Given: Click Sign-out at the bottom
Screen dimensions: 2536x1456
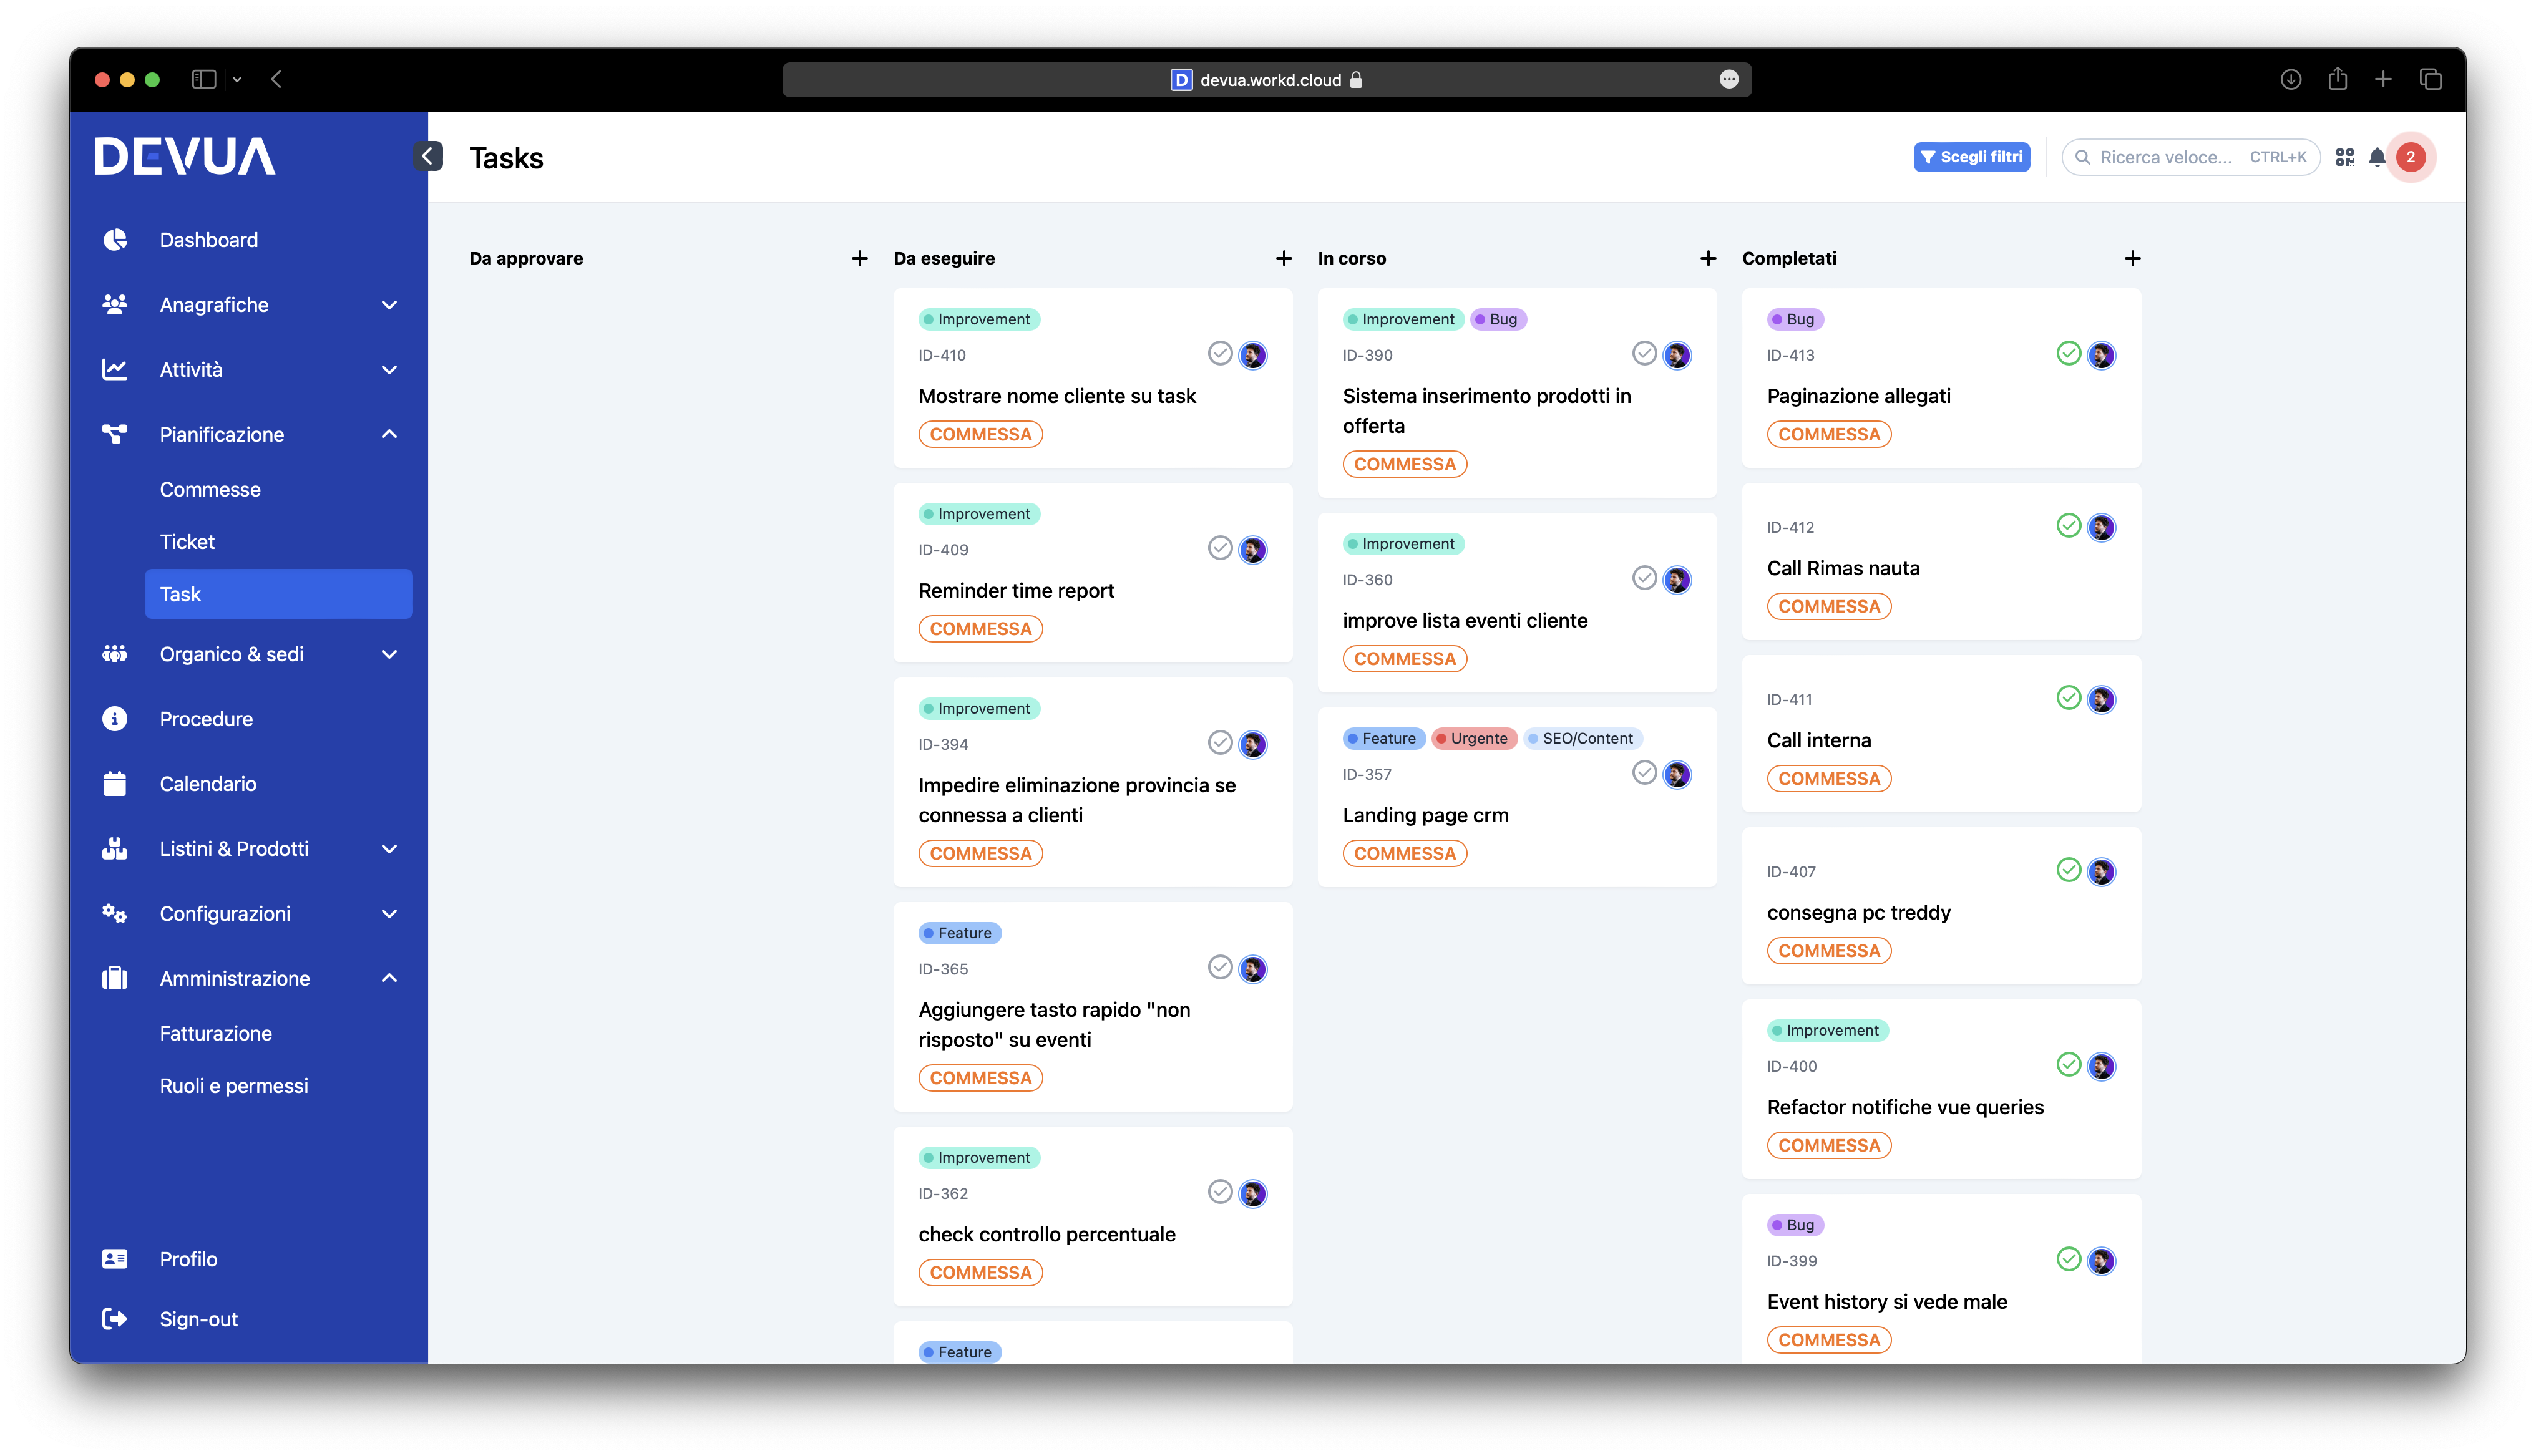Looking at the screenshot, I should pyautogui.click(x=198, y=1318).
